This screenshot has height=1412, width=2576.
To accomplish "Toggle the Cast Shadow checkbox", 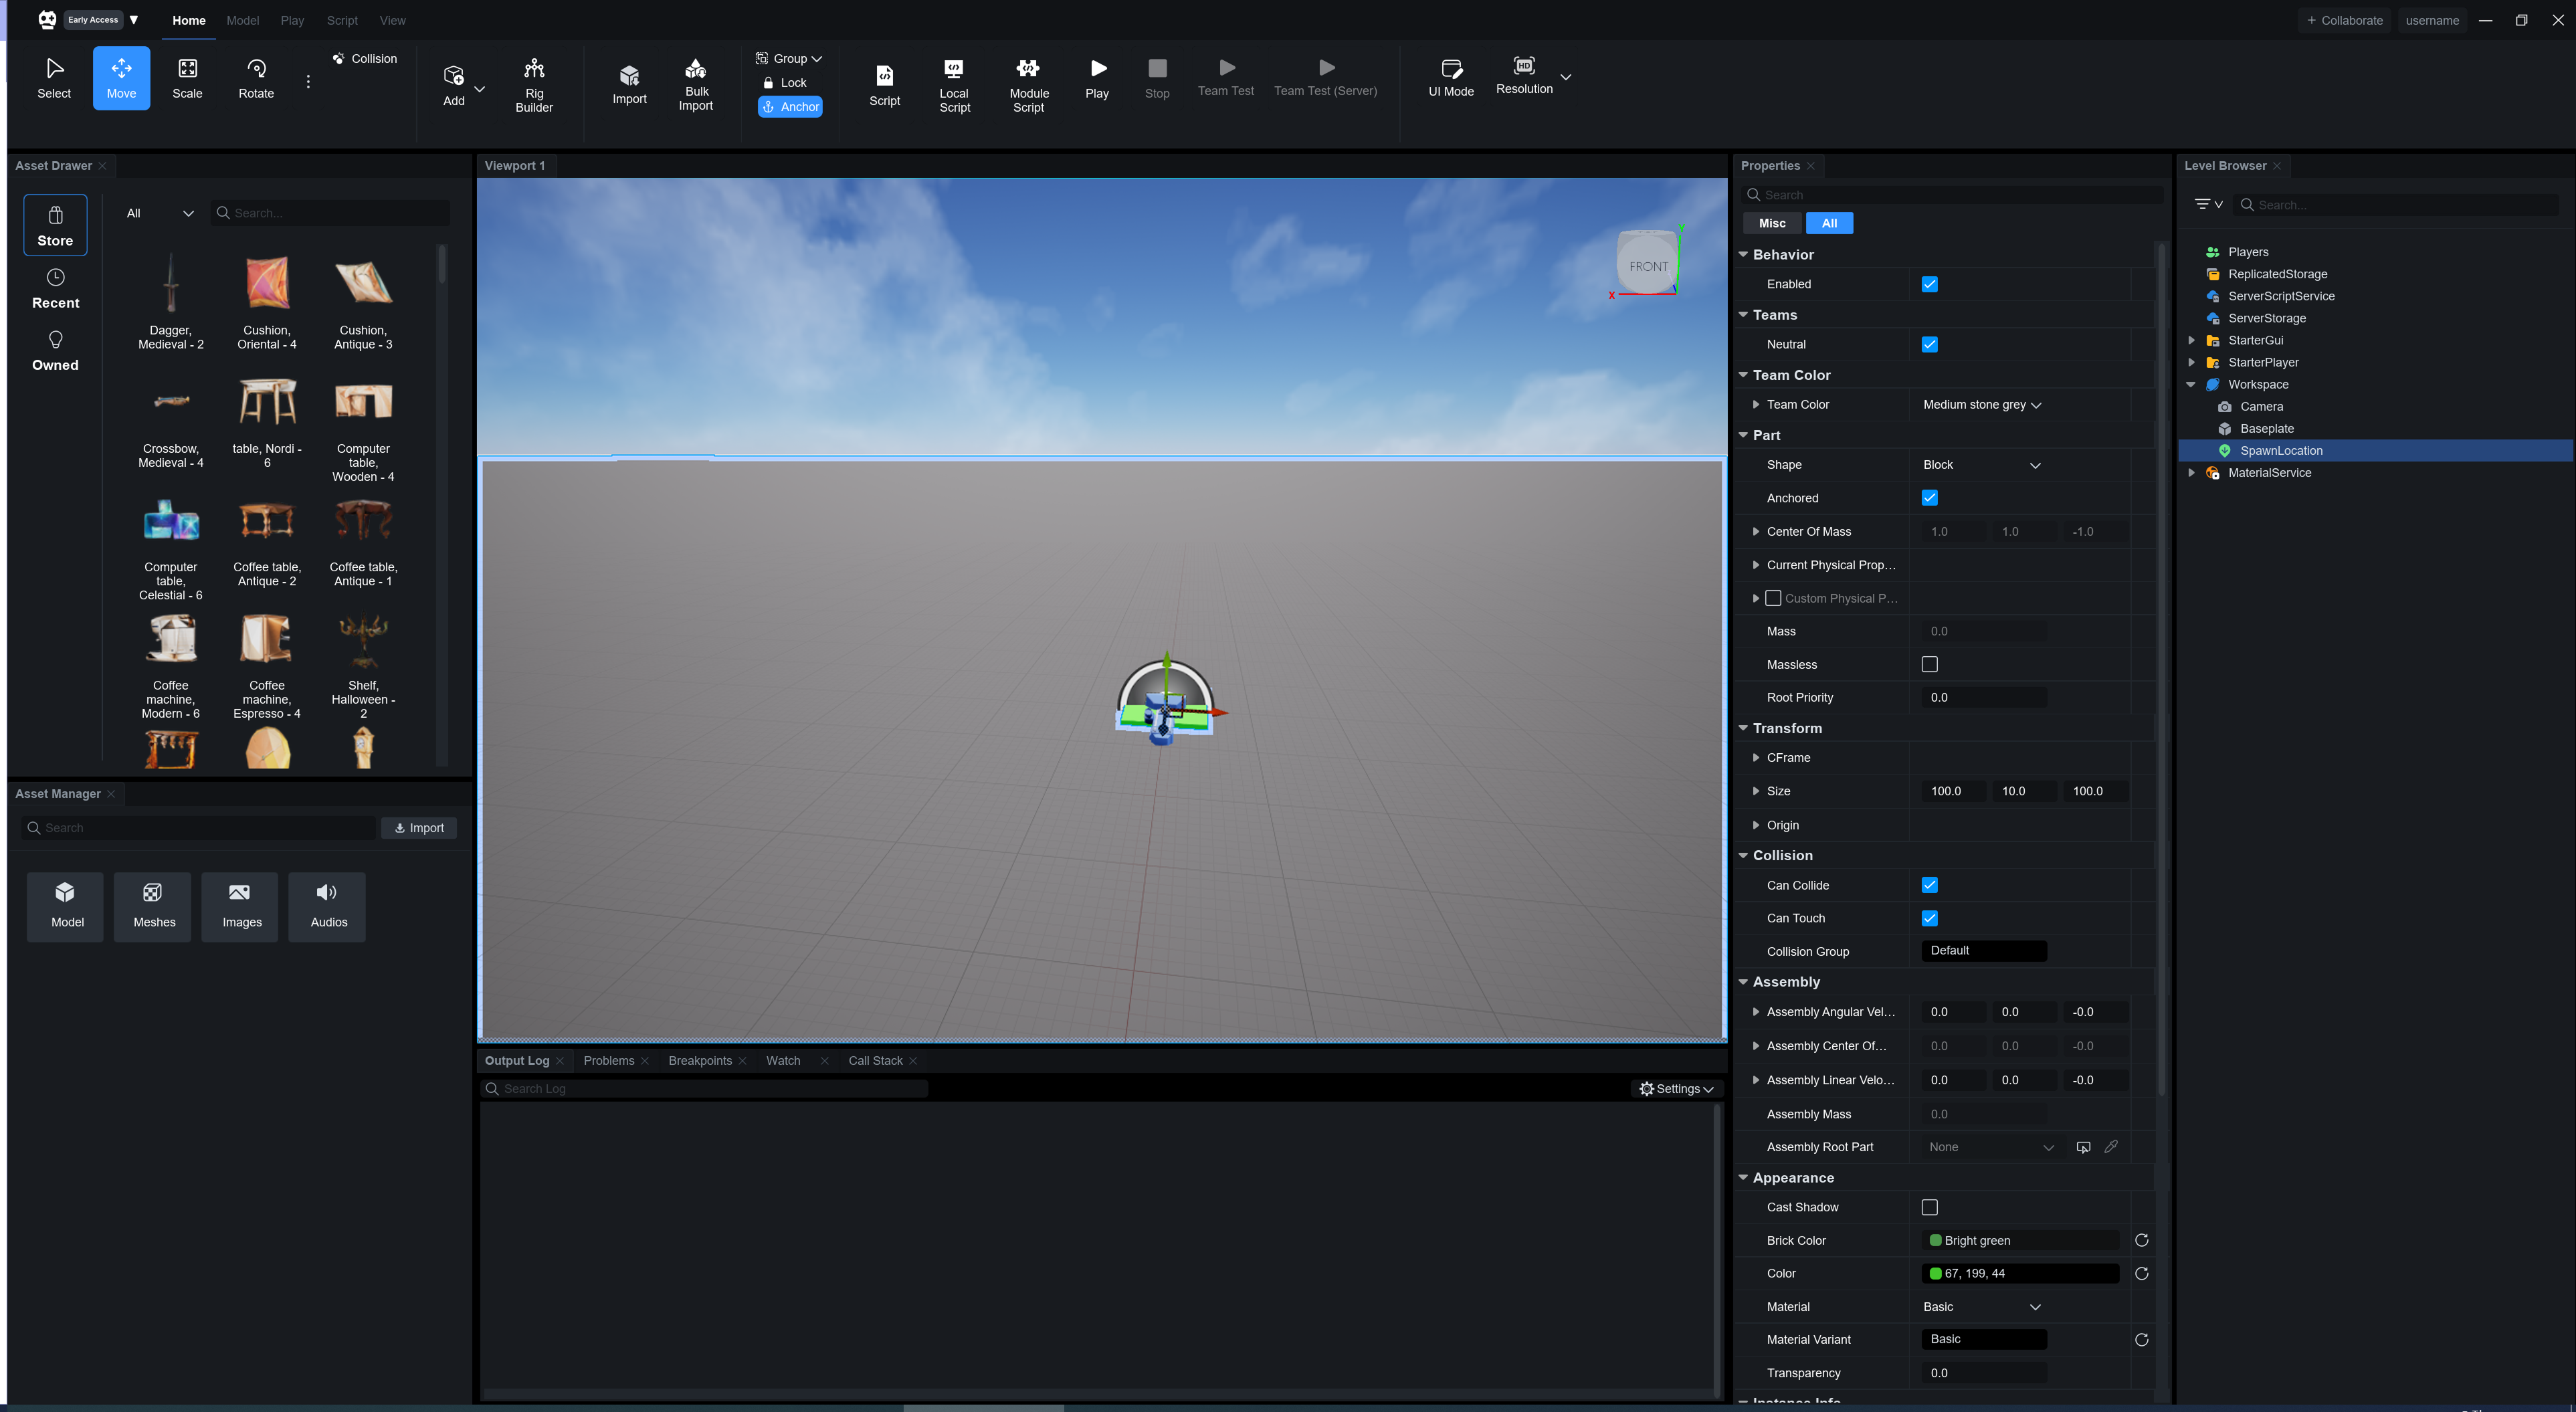I will [1929, 1207].
